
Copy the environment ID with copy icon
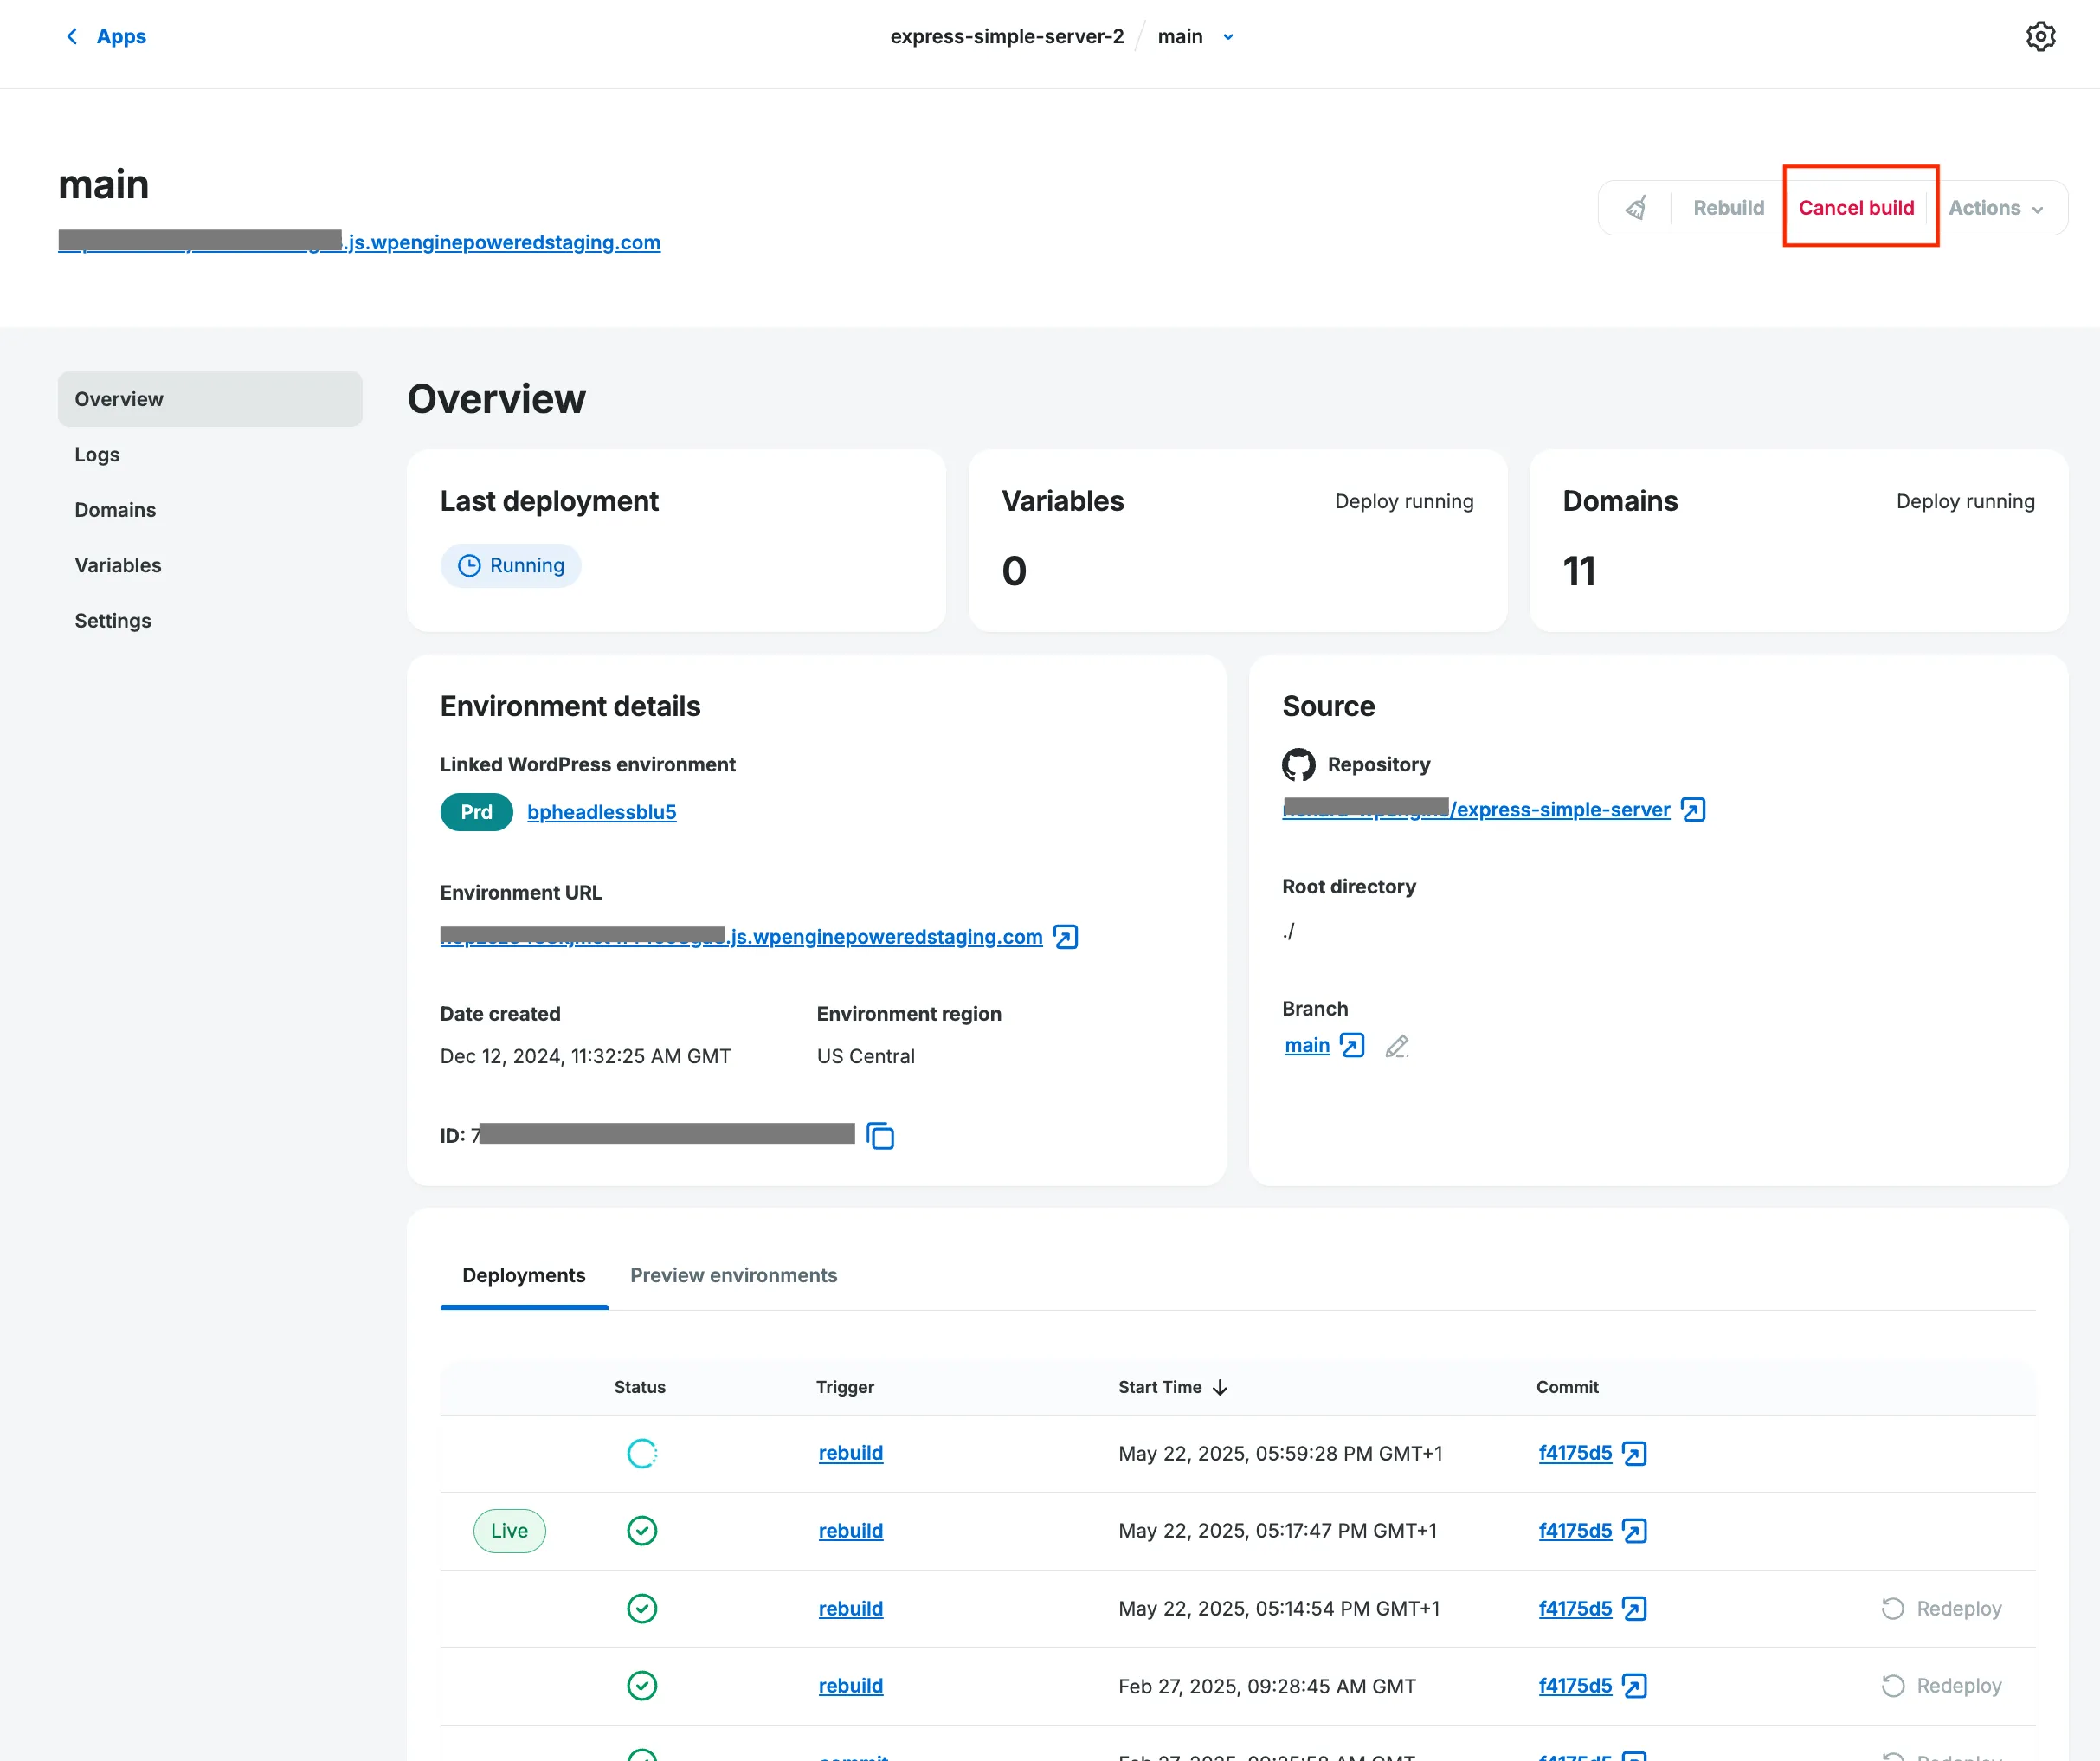pyautogui.click(x=880, y=1136)
